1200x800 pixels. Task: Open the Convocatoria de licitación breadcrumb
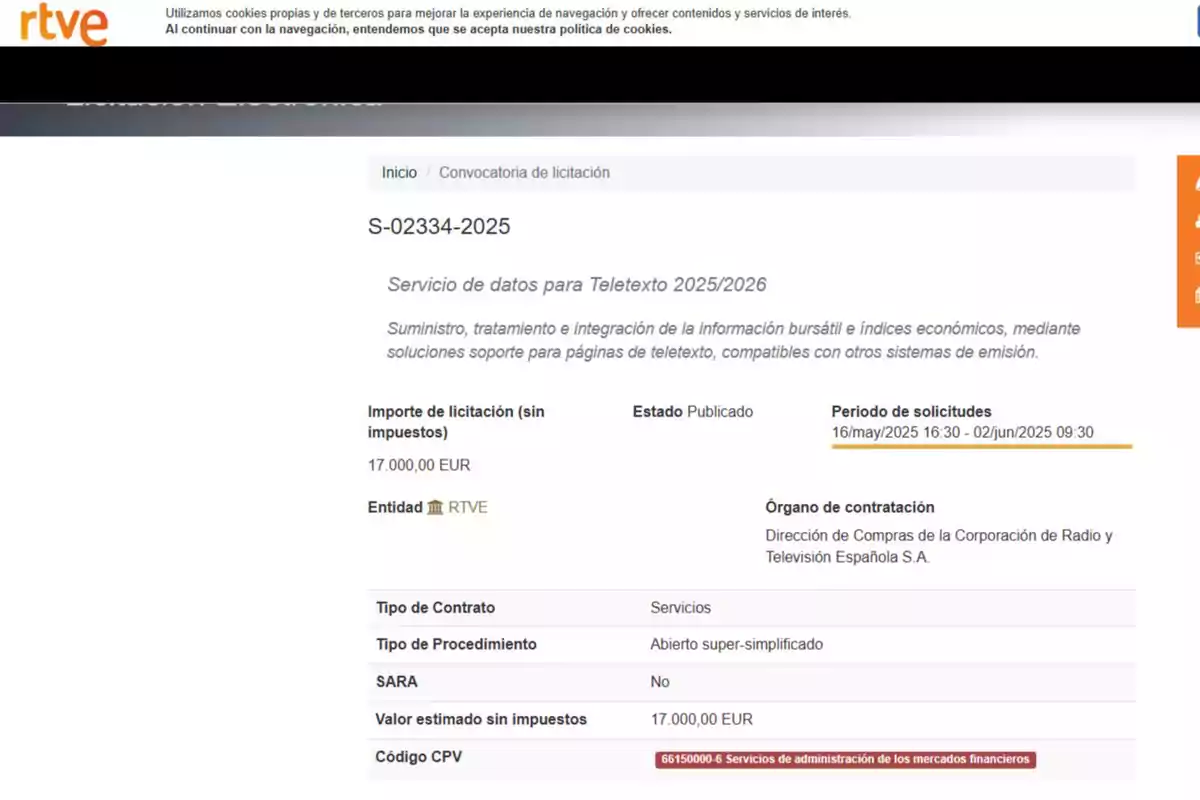(524, 172)
